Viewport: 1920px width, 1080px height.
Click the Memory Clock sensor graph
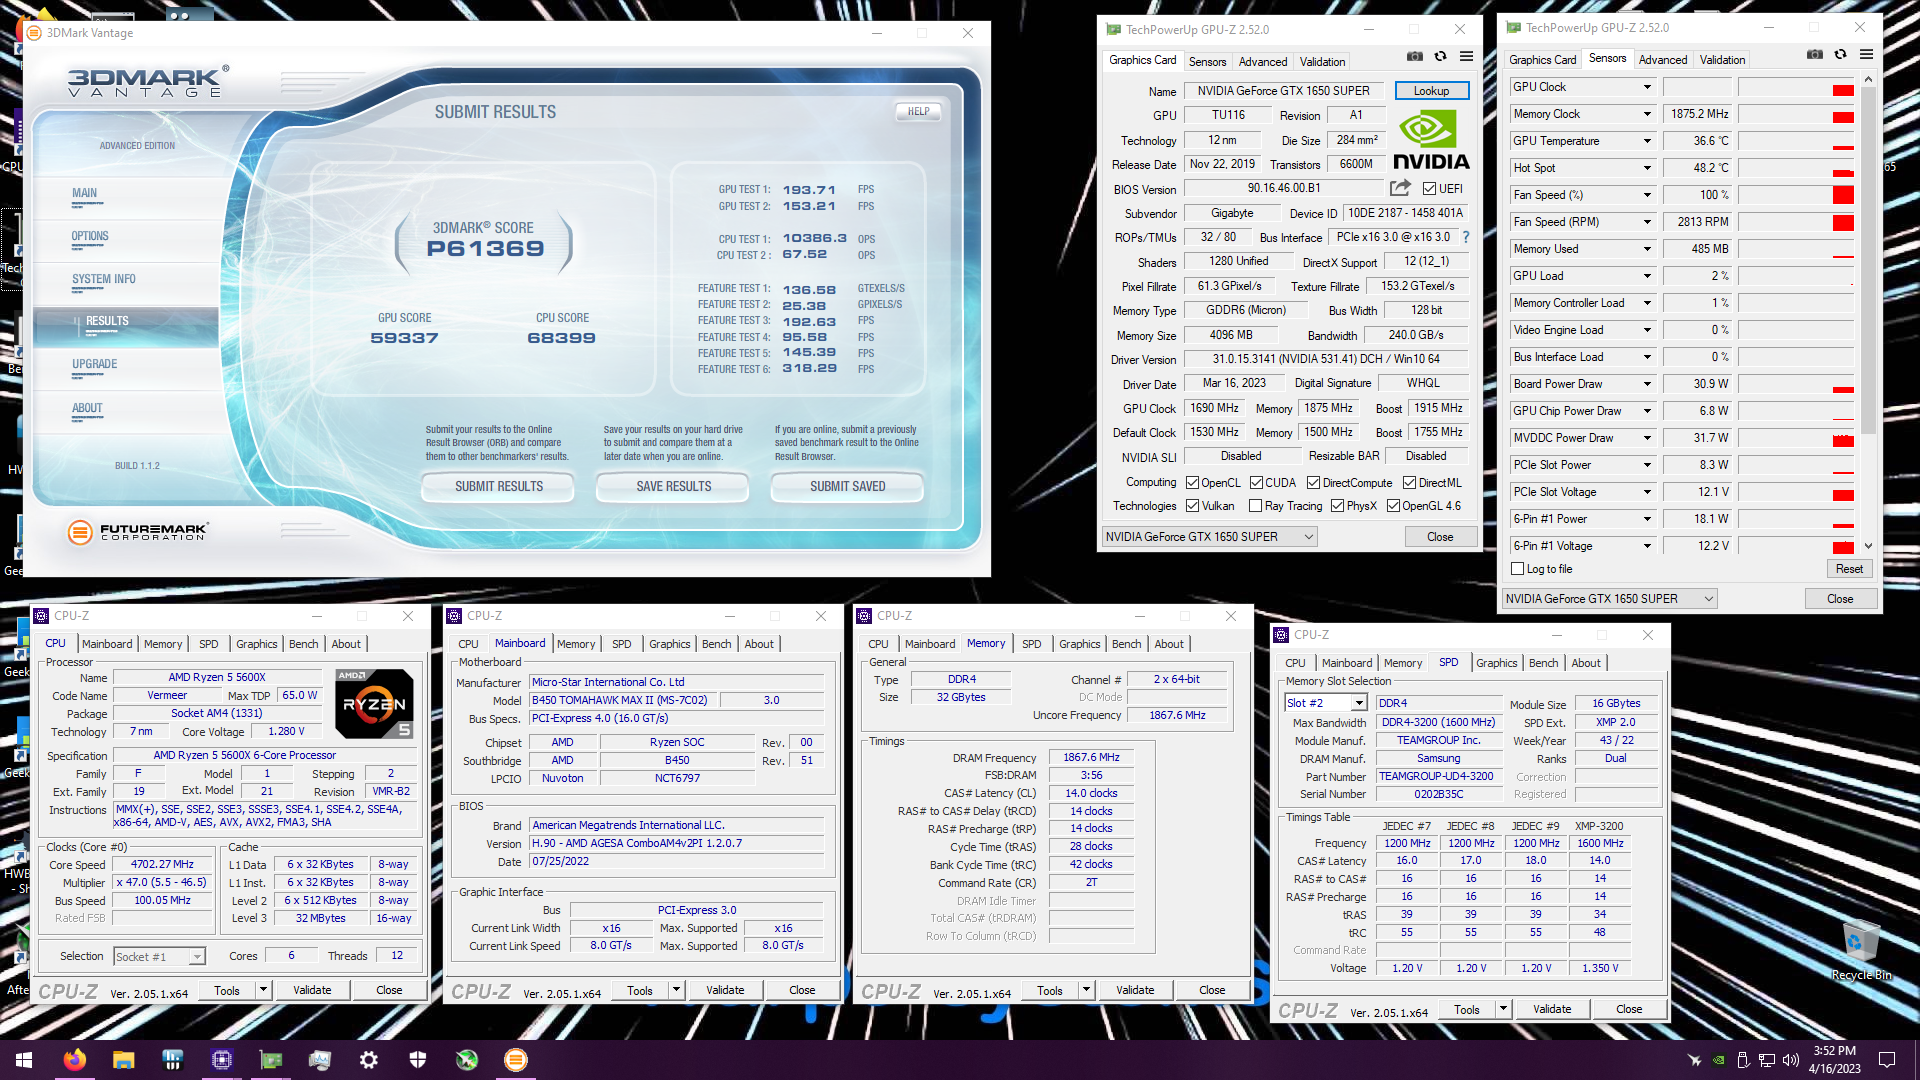point(1796,114)
